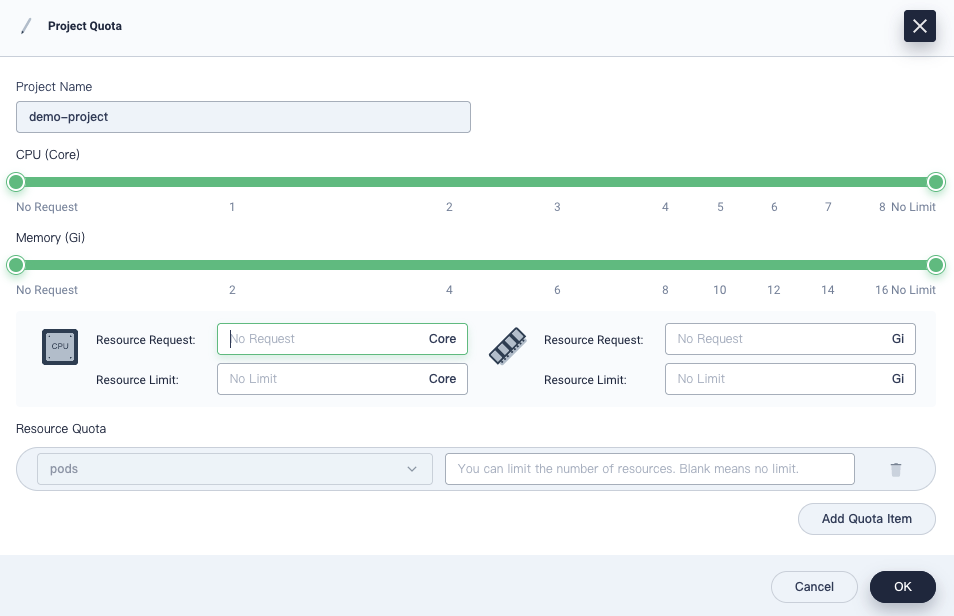Focus the CPU Resource Request input
Screen dimensions: 954x616
tap(330, 339)
